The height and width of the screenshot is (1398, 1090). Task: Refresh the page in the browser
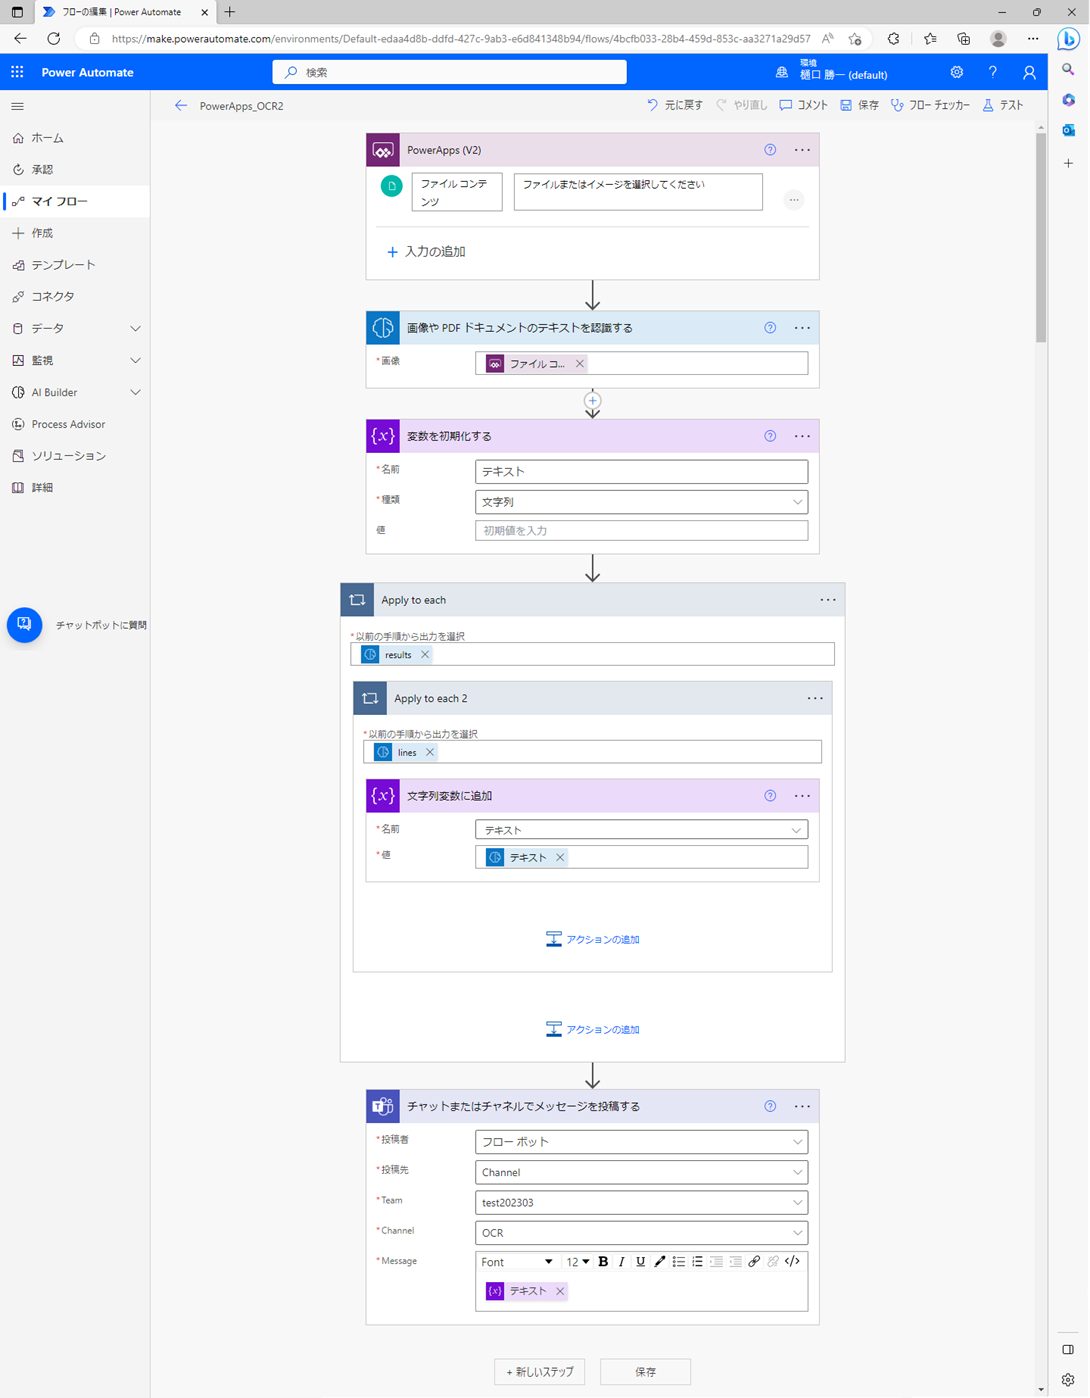pyautogui.click(x=54, y=39)
